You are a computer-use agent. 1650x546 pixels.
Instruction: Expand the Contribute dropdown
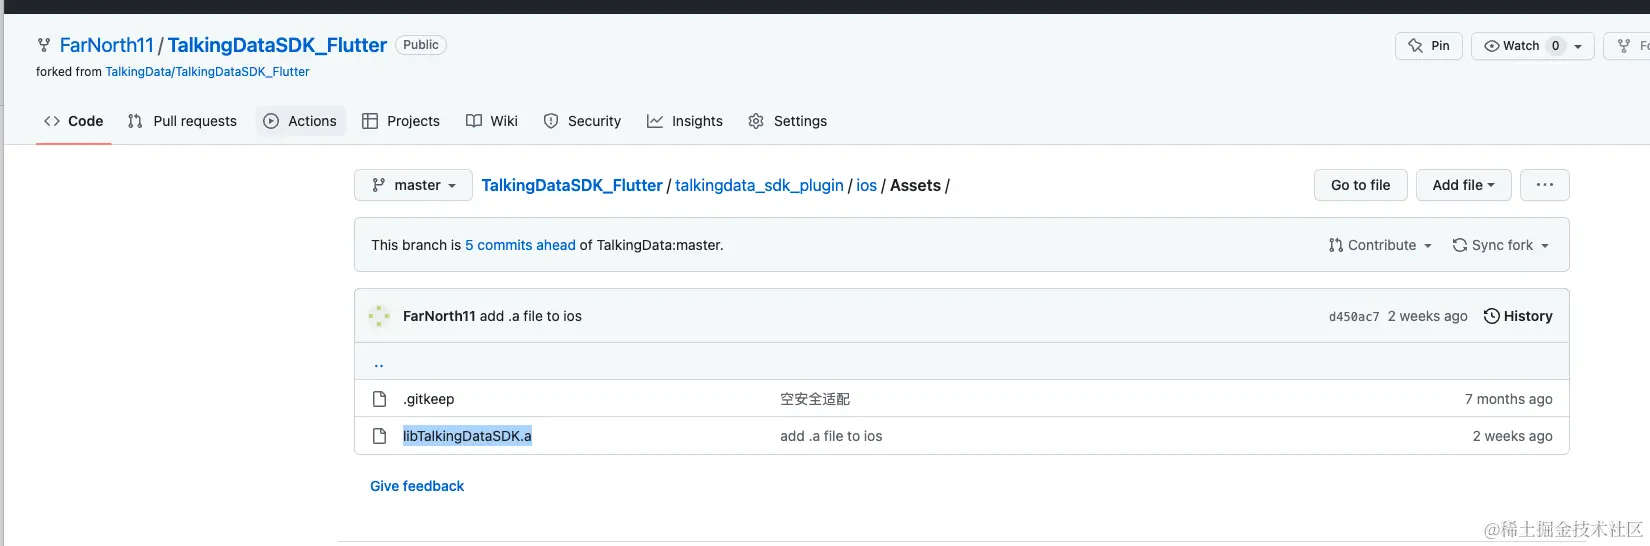[1381, 245]
